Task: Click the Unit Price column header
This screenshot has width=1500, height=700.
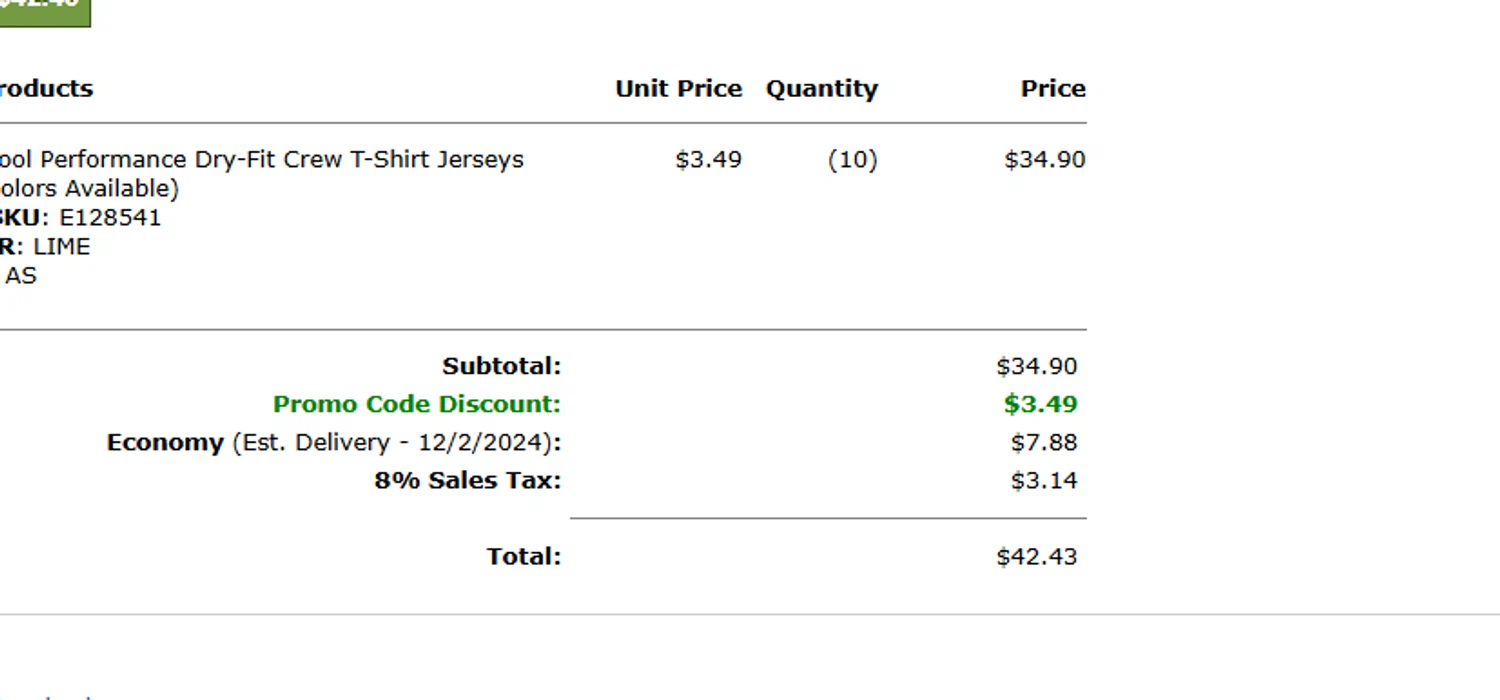Action: tap(678, 88)
